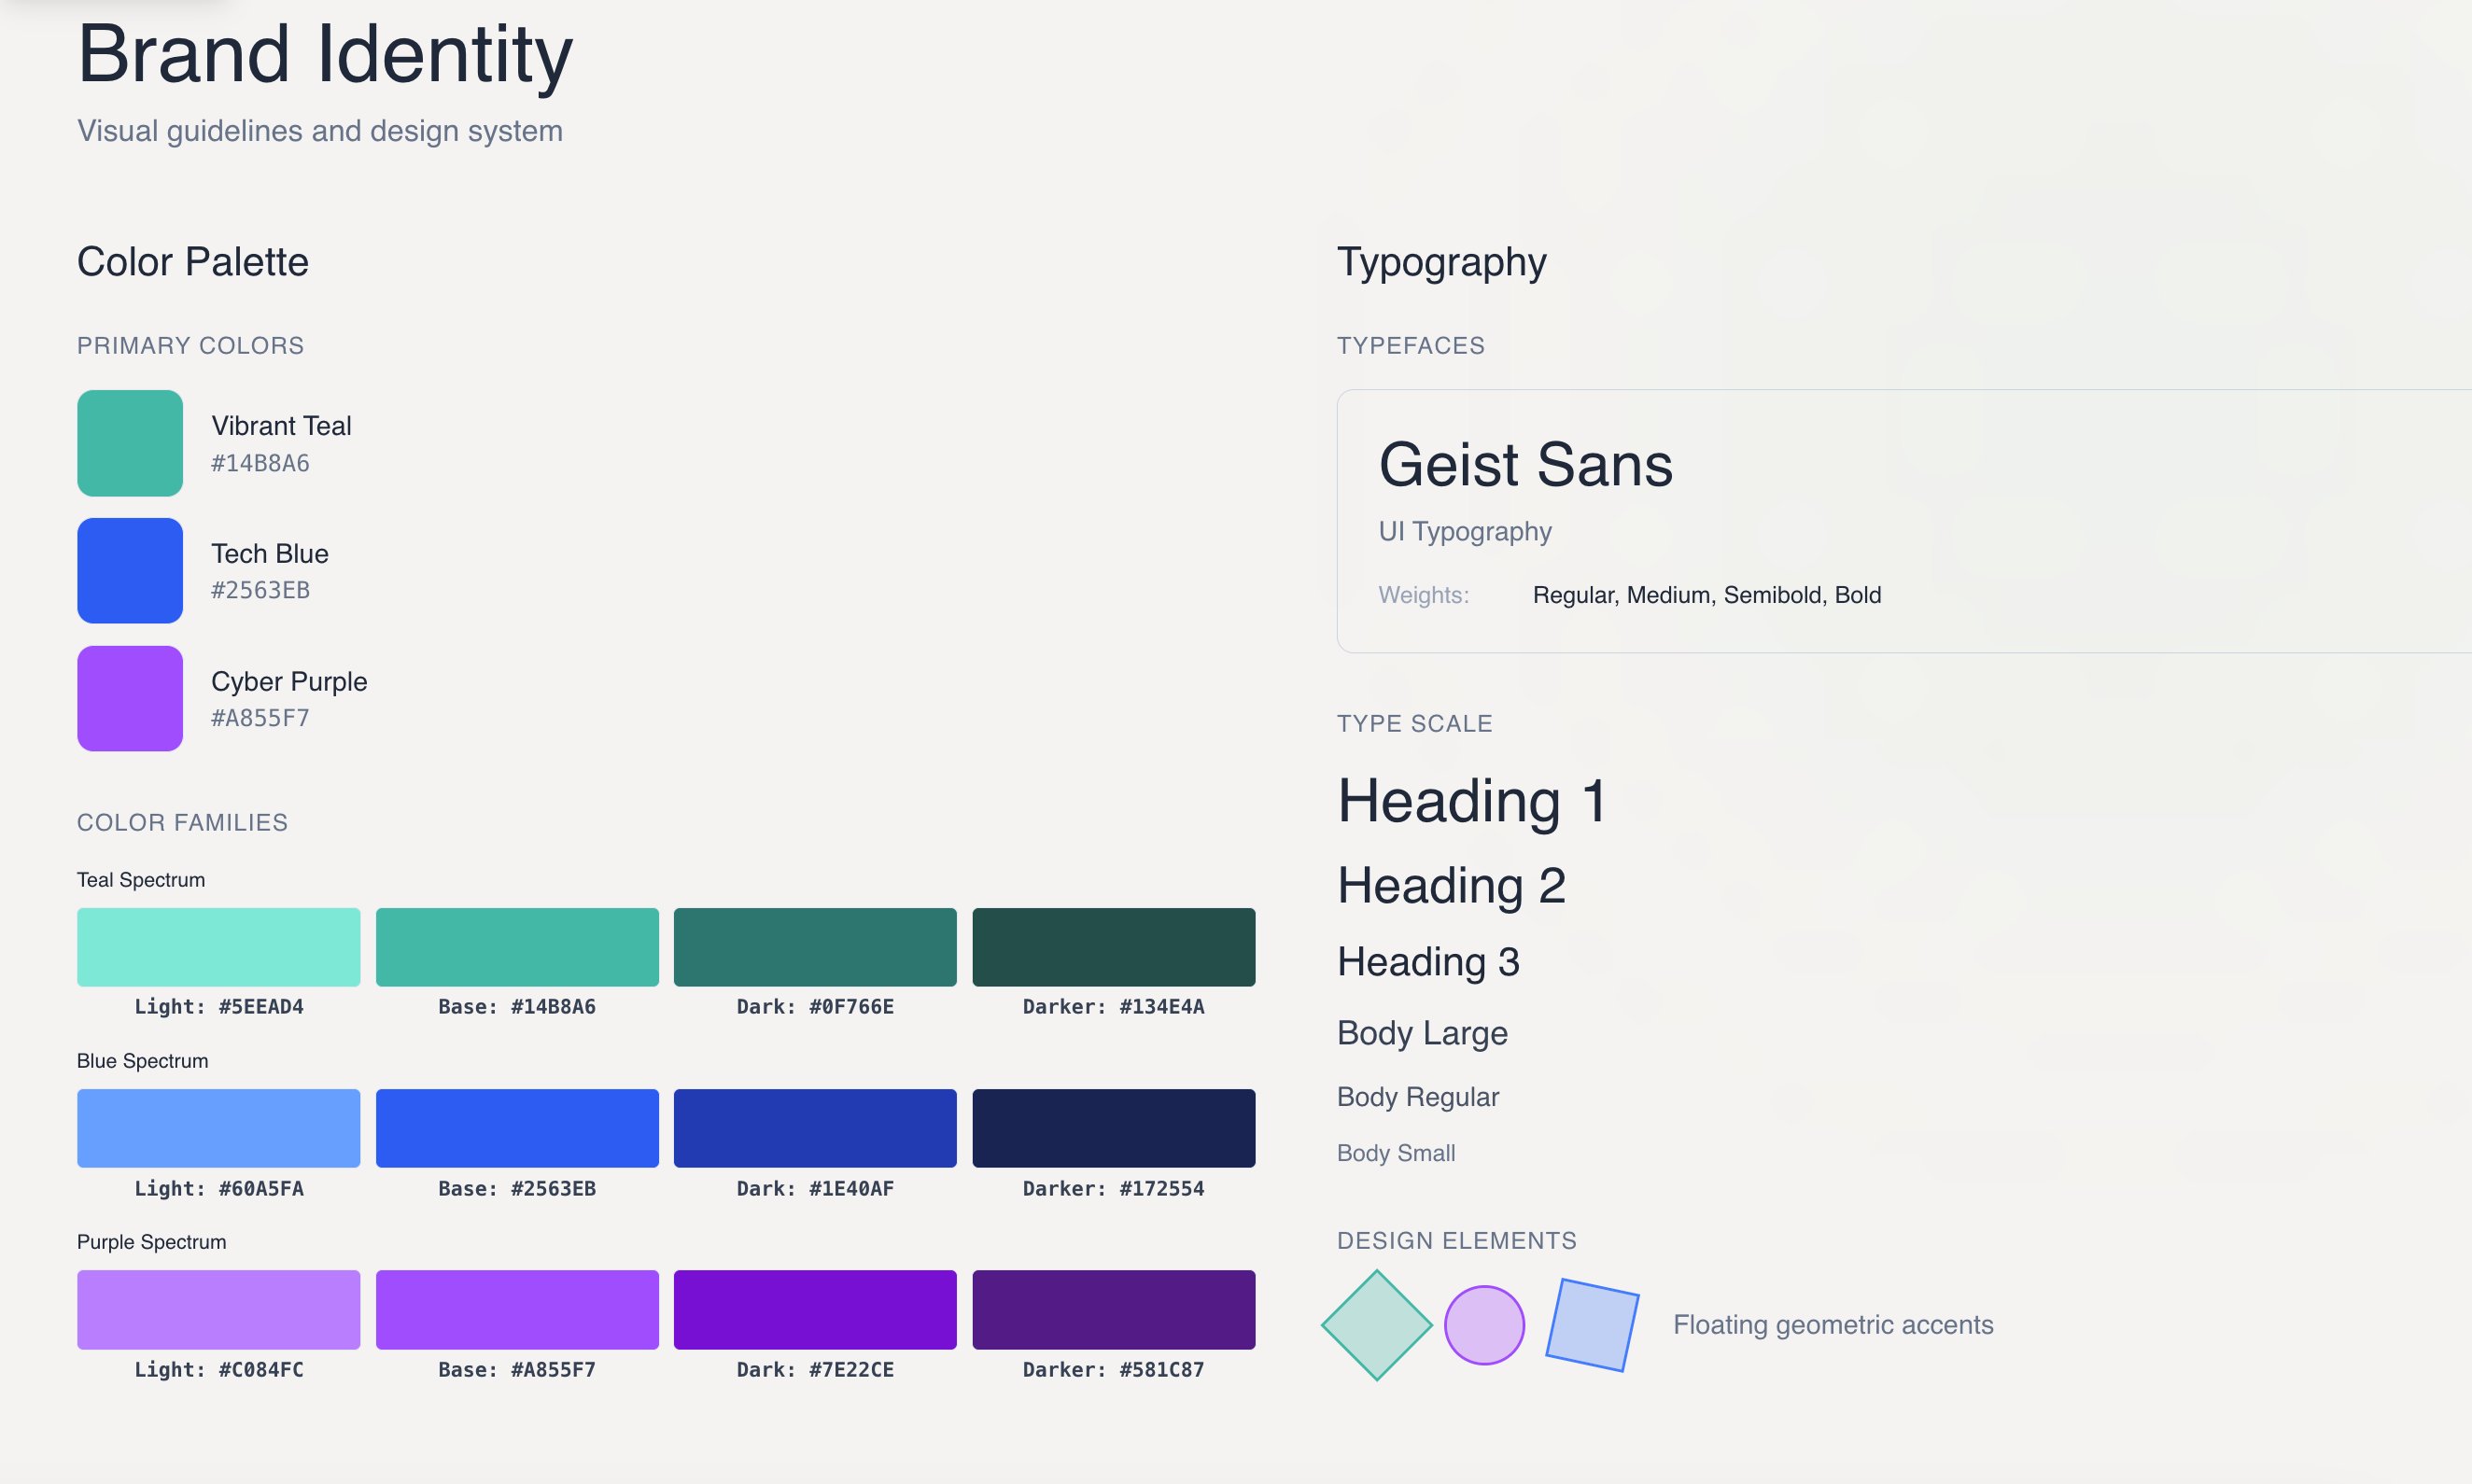
Task: Click the DESIGN ELEMENTS label
Action: pyautogui.click(x=1457, y=1240)
